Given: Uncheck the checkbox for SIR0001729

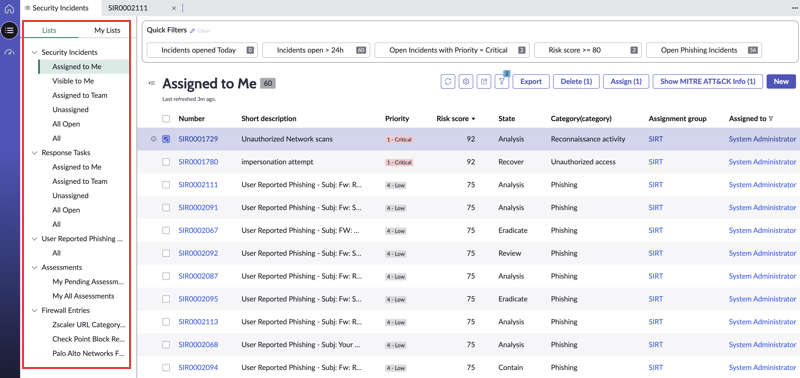Looking at the screenshot, I should point(166,139).
